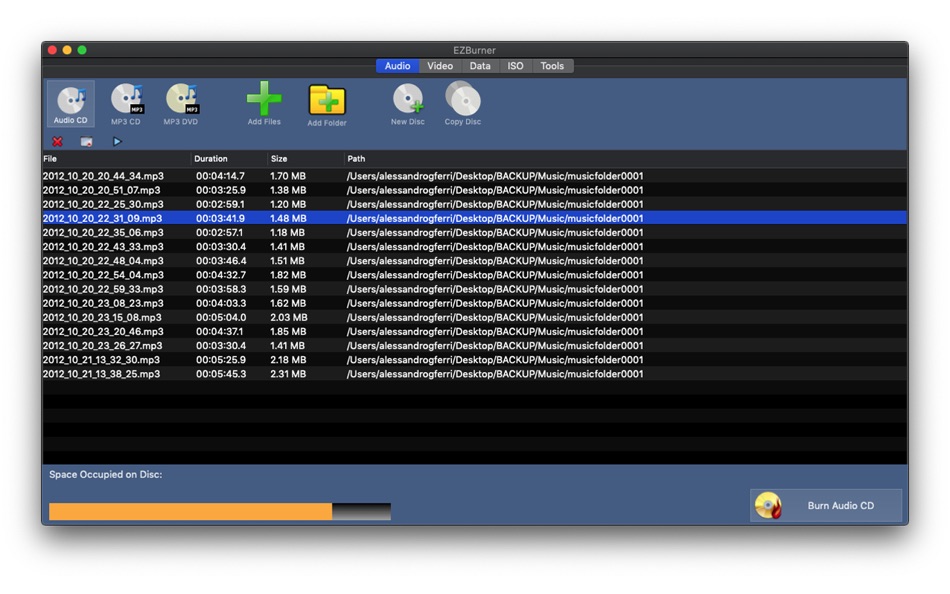Click the Add Folder icon
950x594 pixels.
327,99
